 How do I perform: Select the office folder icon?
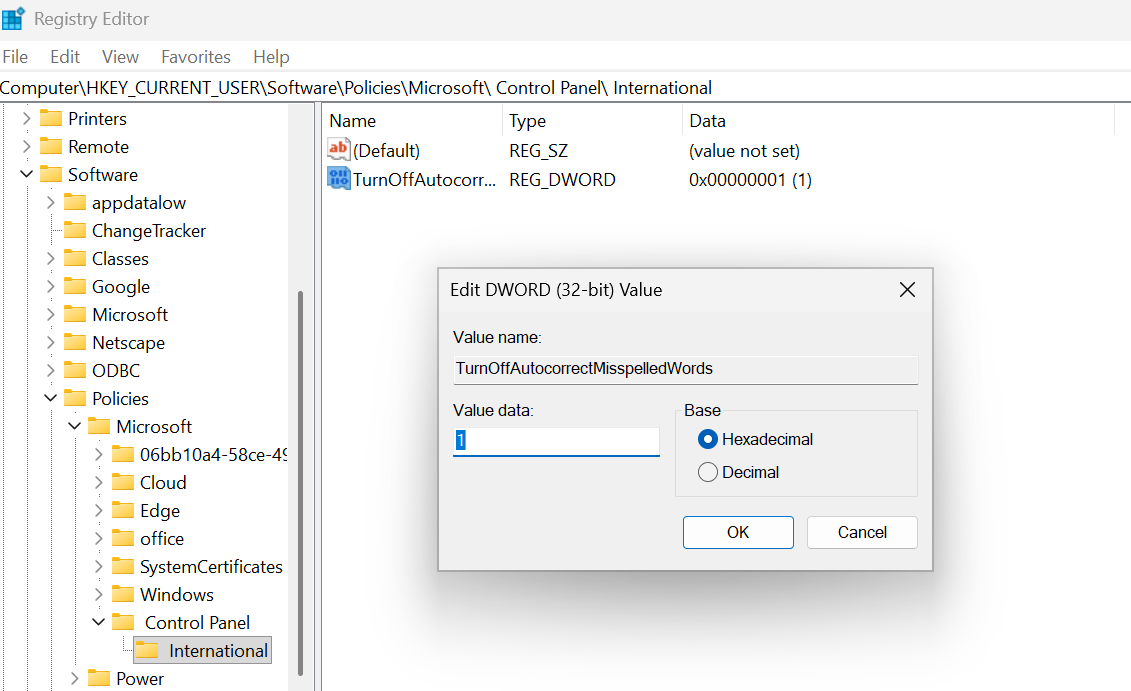click(x=123, y=538)
